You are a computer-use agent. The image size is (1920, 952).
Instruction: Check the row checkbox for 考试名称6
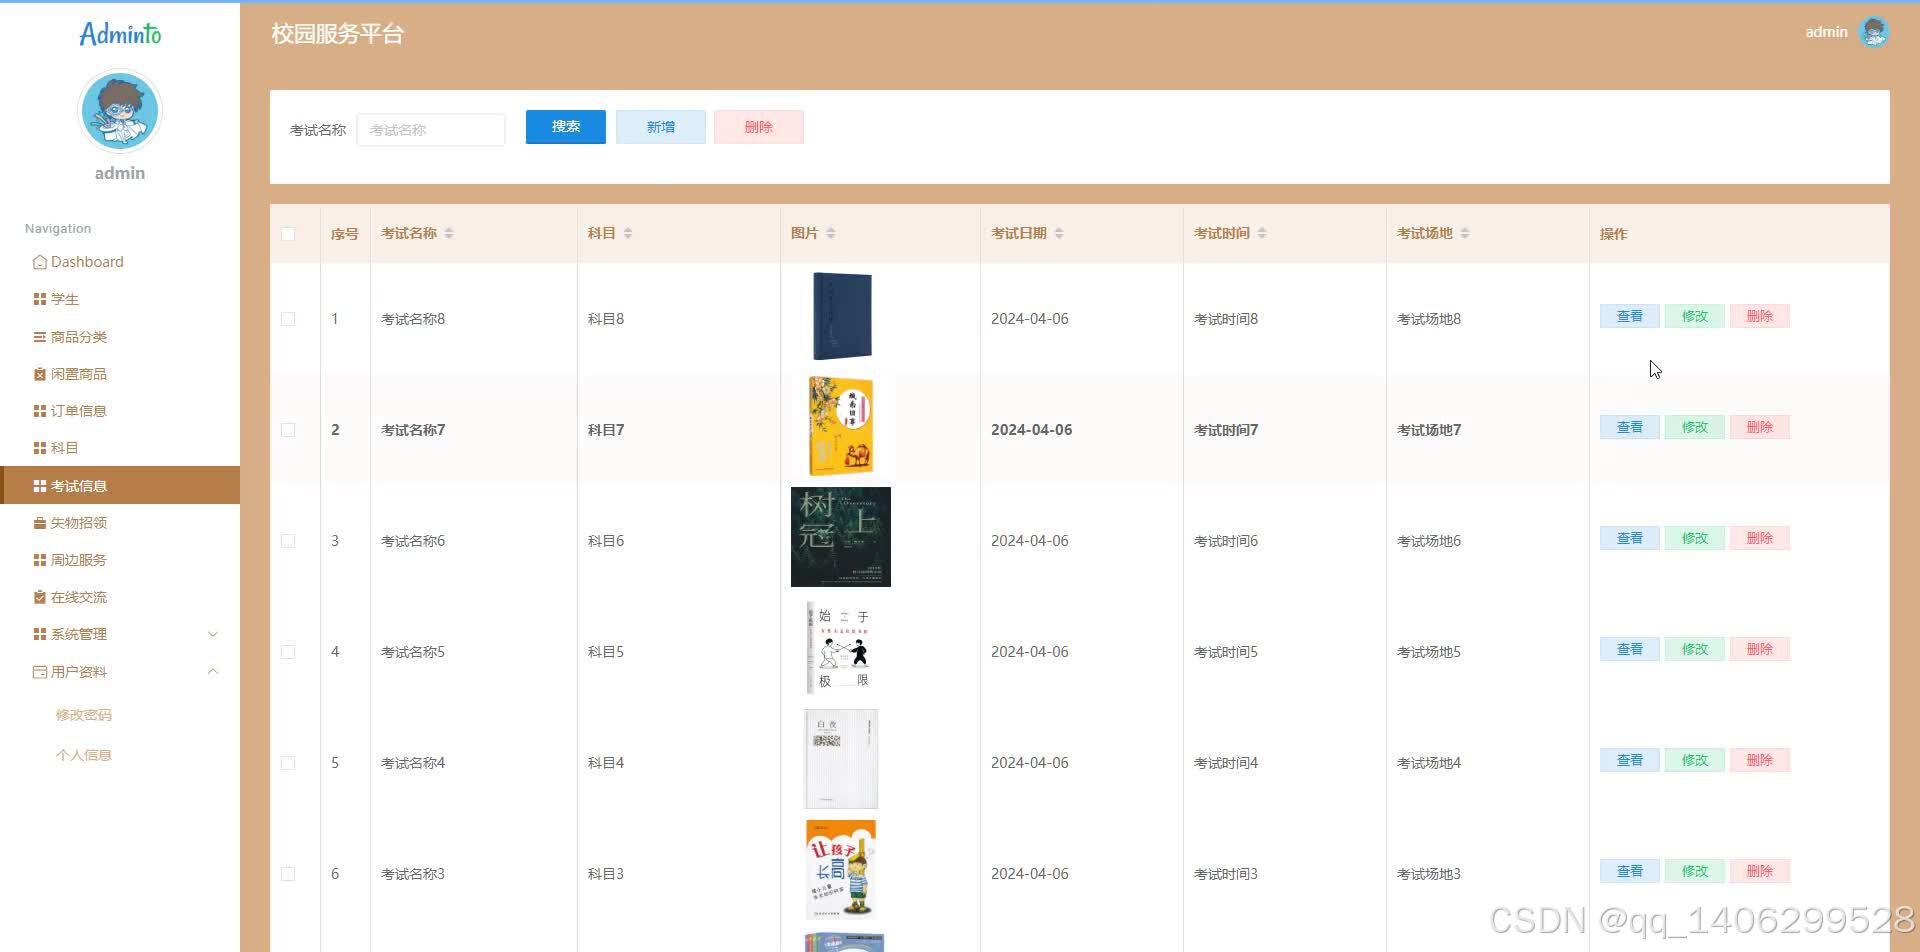coord(288,541)
